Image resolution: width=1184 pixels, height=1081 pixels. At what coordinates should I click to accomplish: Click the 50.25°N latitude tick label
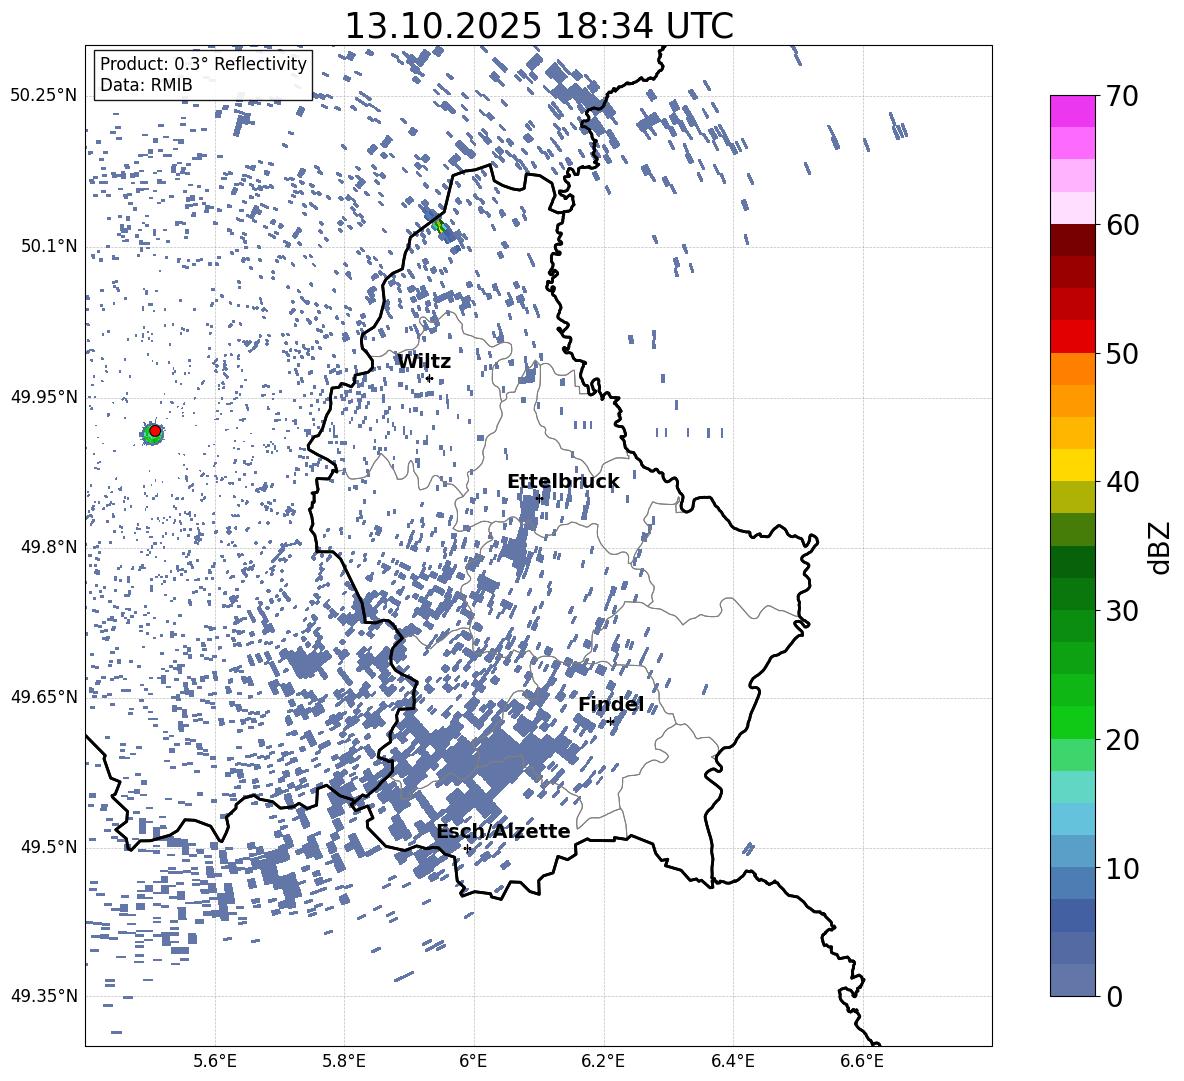click(x=44, y=96)
